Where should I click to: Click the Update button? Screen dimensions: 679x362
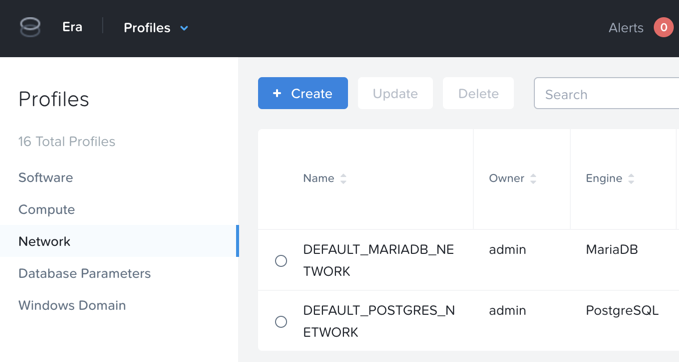[x=395, y=93]
